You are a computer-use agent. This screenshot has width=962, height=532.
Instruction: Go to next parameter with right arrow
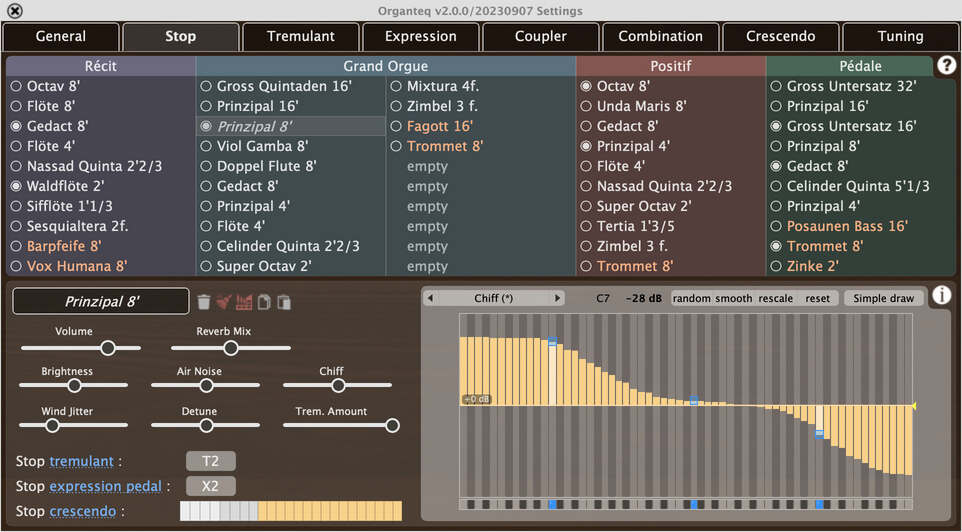coord(557,298)
